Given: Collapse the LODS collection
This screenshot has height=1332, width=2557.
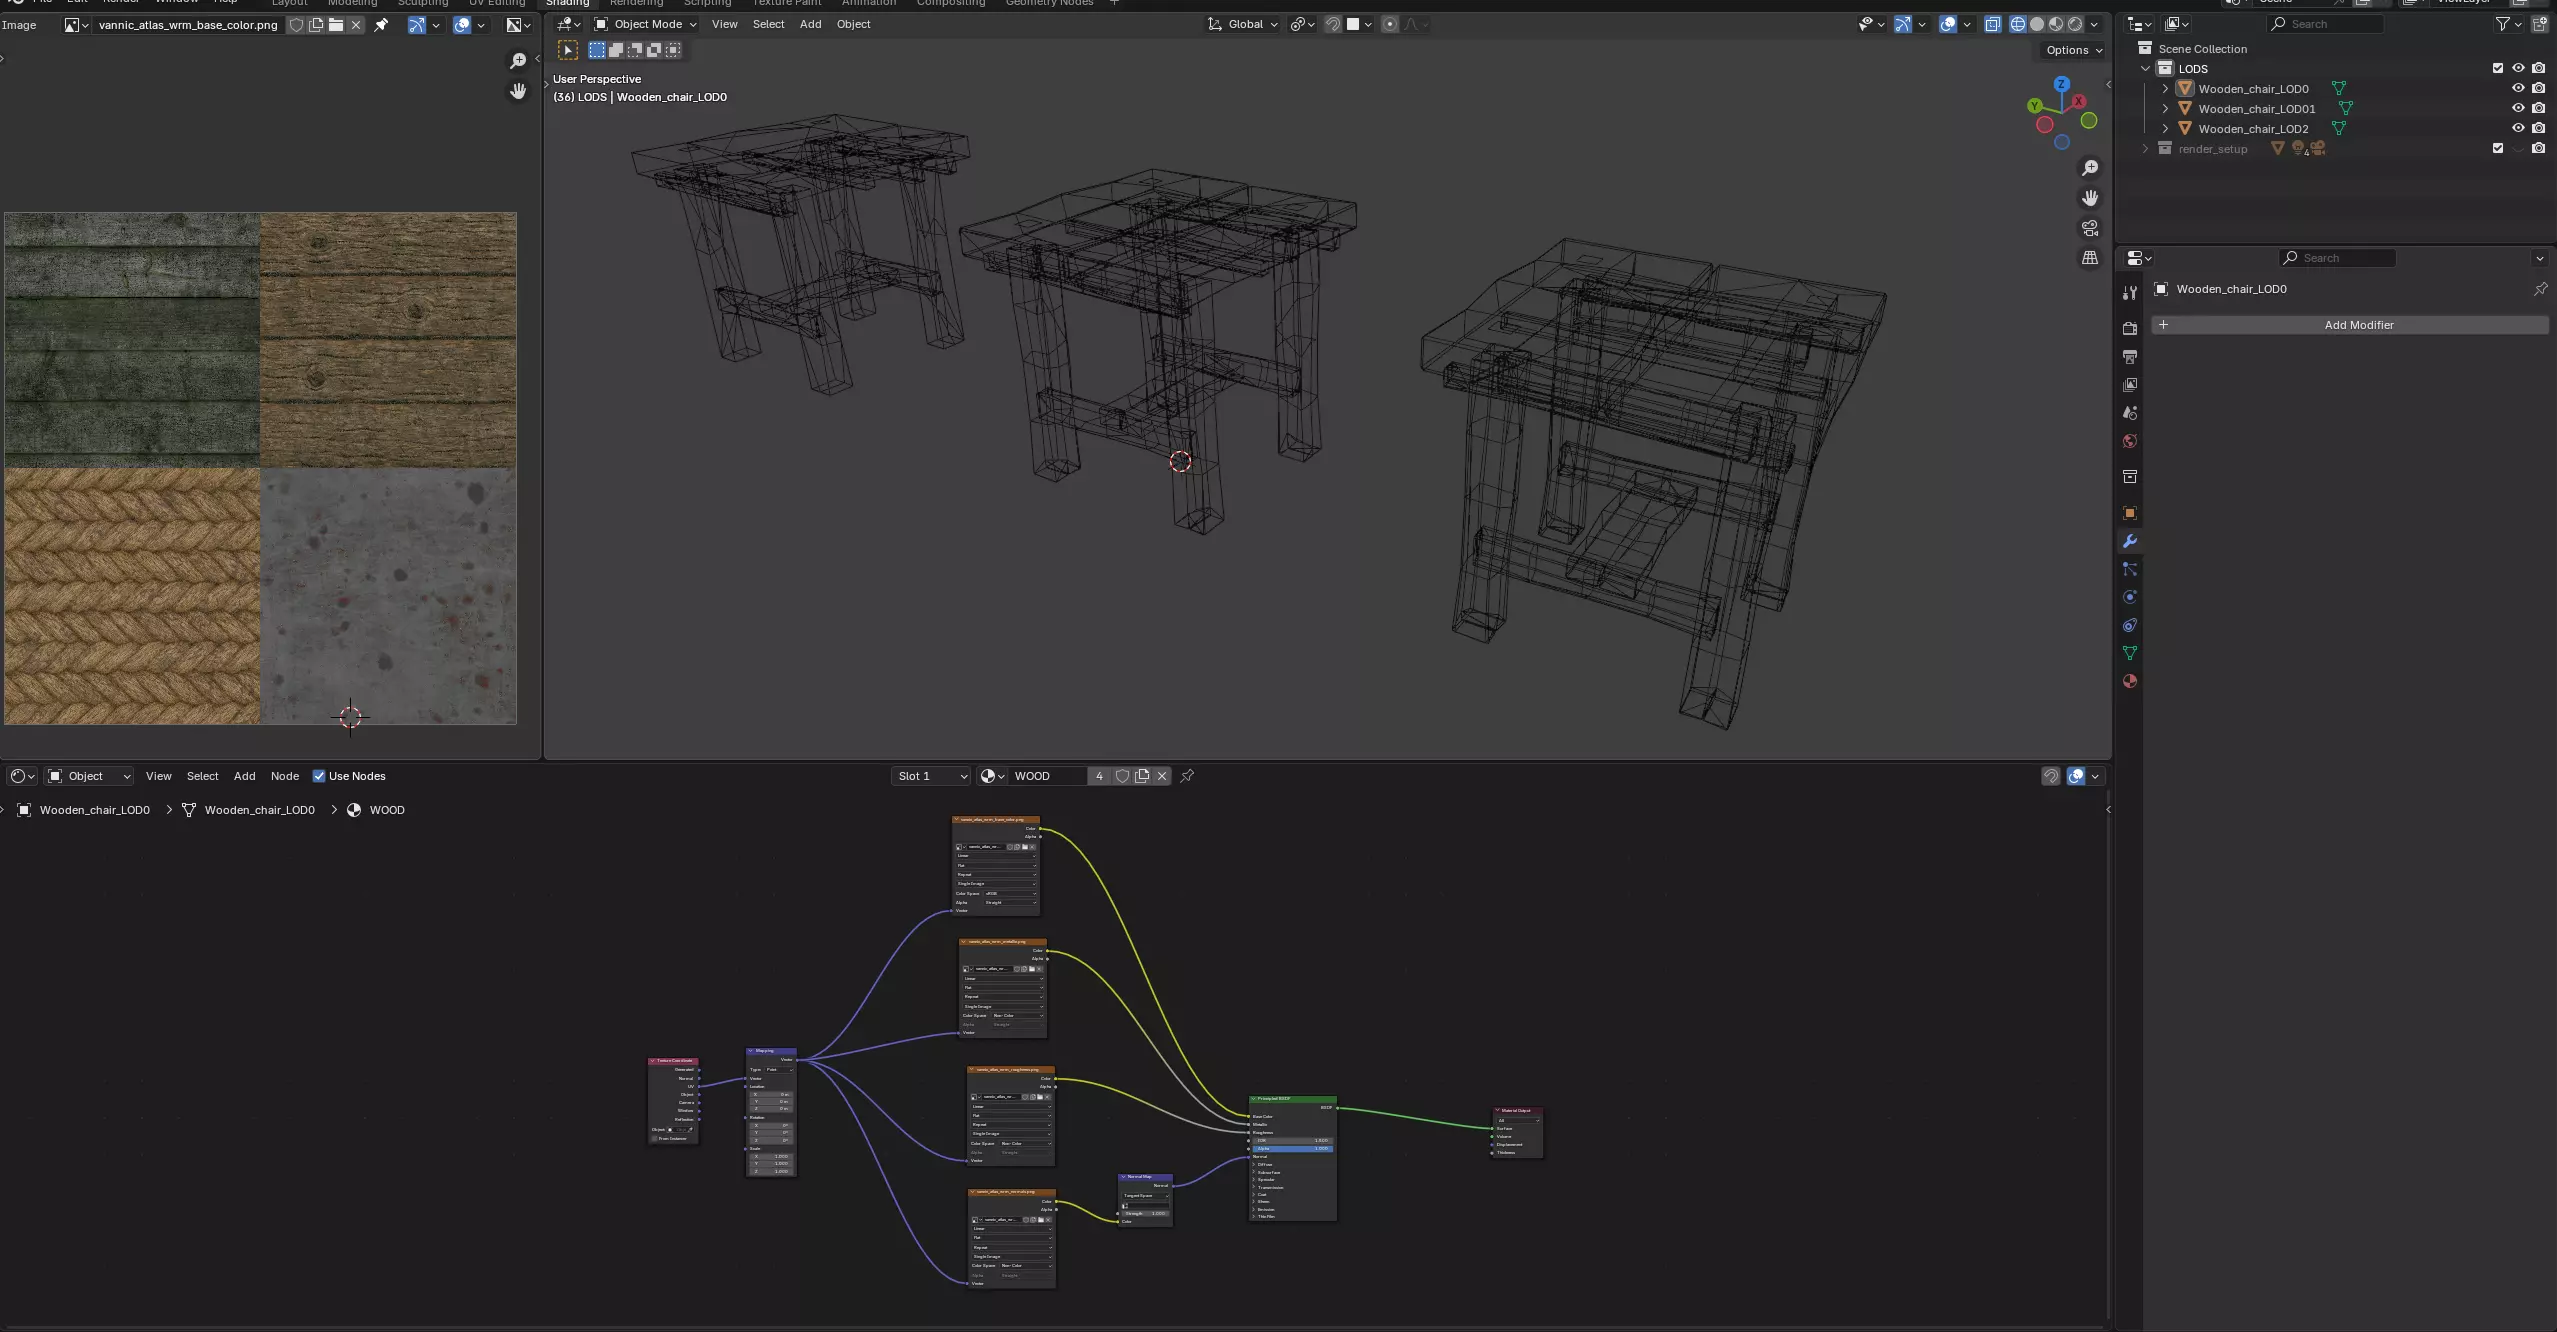Looking at the screenshot, I should (x=2145, y=68).
